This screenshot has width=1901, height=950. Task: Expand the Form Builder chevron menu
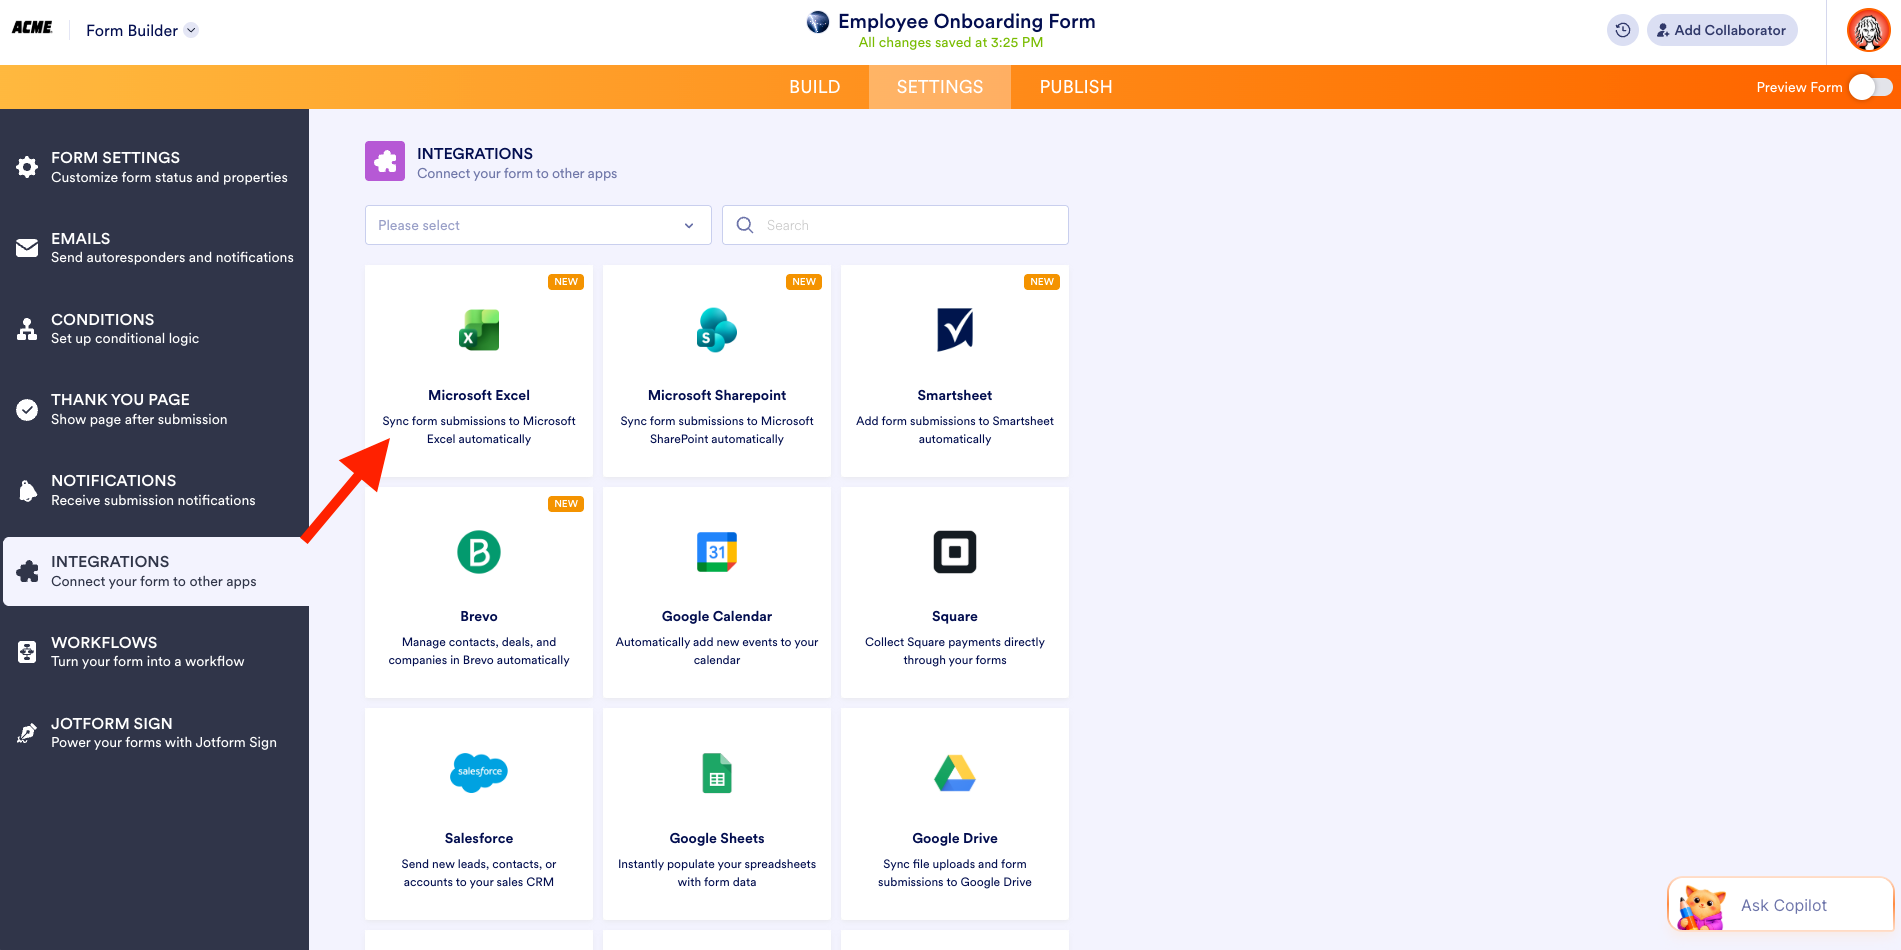click(189, 30)
